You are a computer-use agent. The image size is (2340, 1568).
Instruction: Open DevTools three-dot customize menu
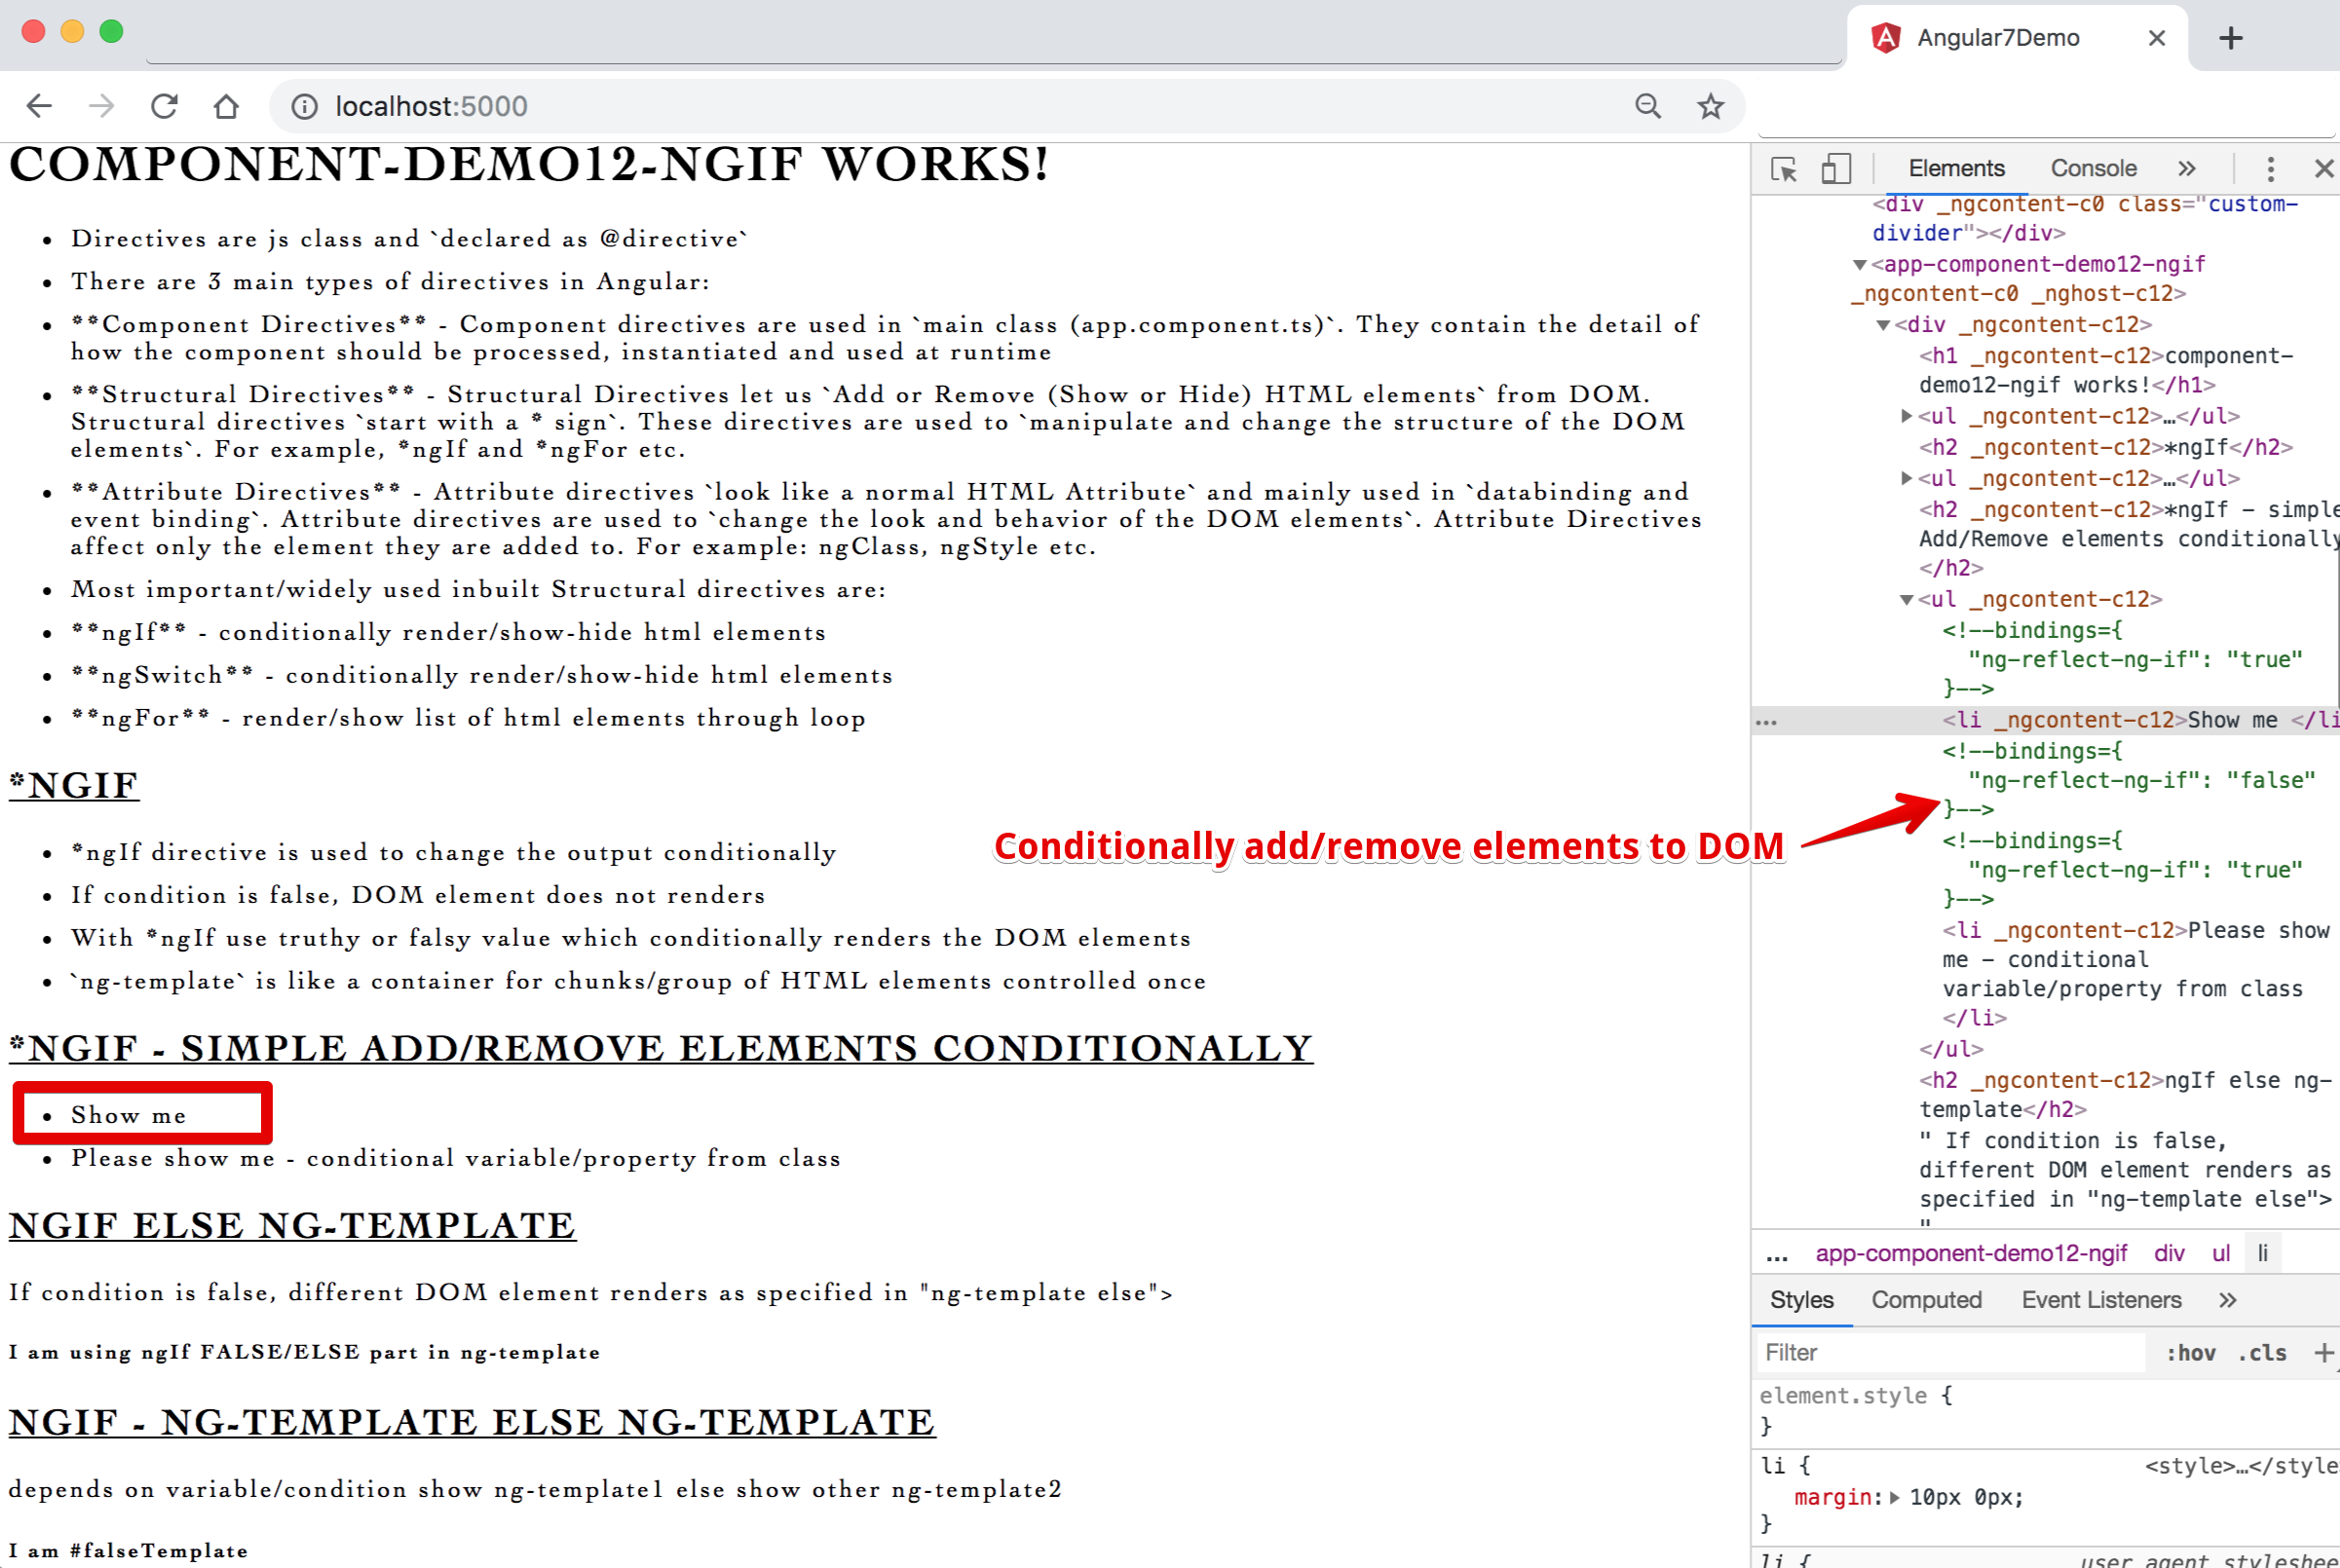[x=2270, y=168]
